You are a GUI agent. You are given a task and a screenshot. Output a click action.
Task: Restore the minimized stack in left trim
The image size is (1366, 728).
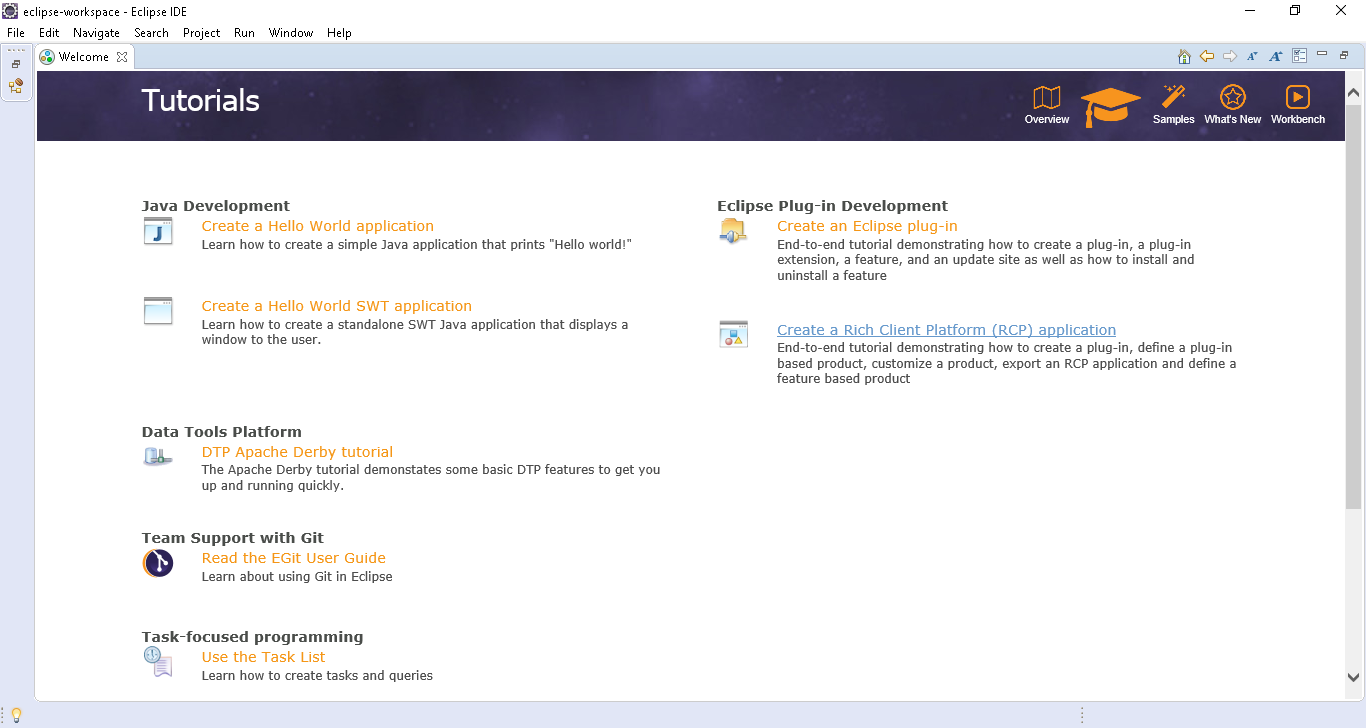16,64
